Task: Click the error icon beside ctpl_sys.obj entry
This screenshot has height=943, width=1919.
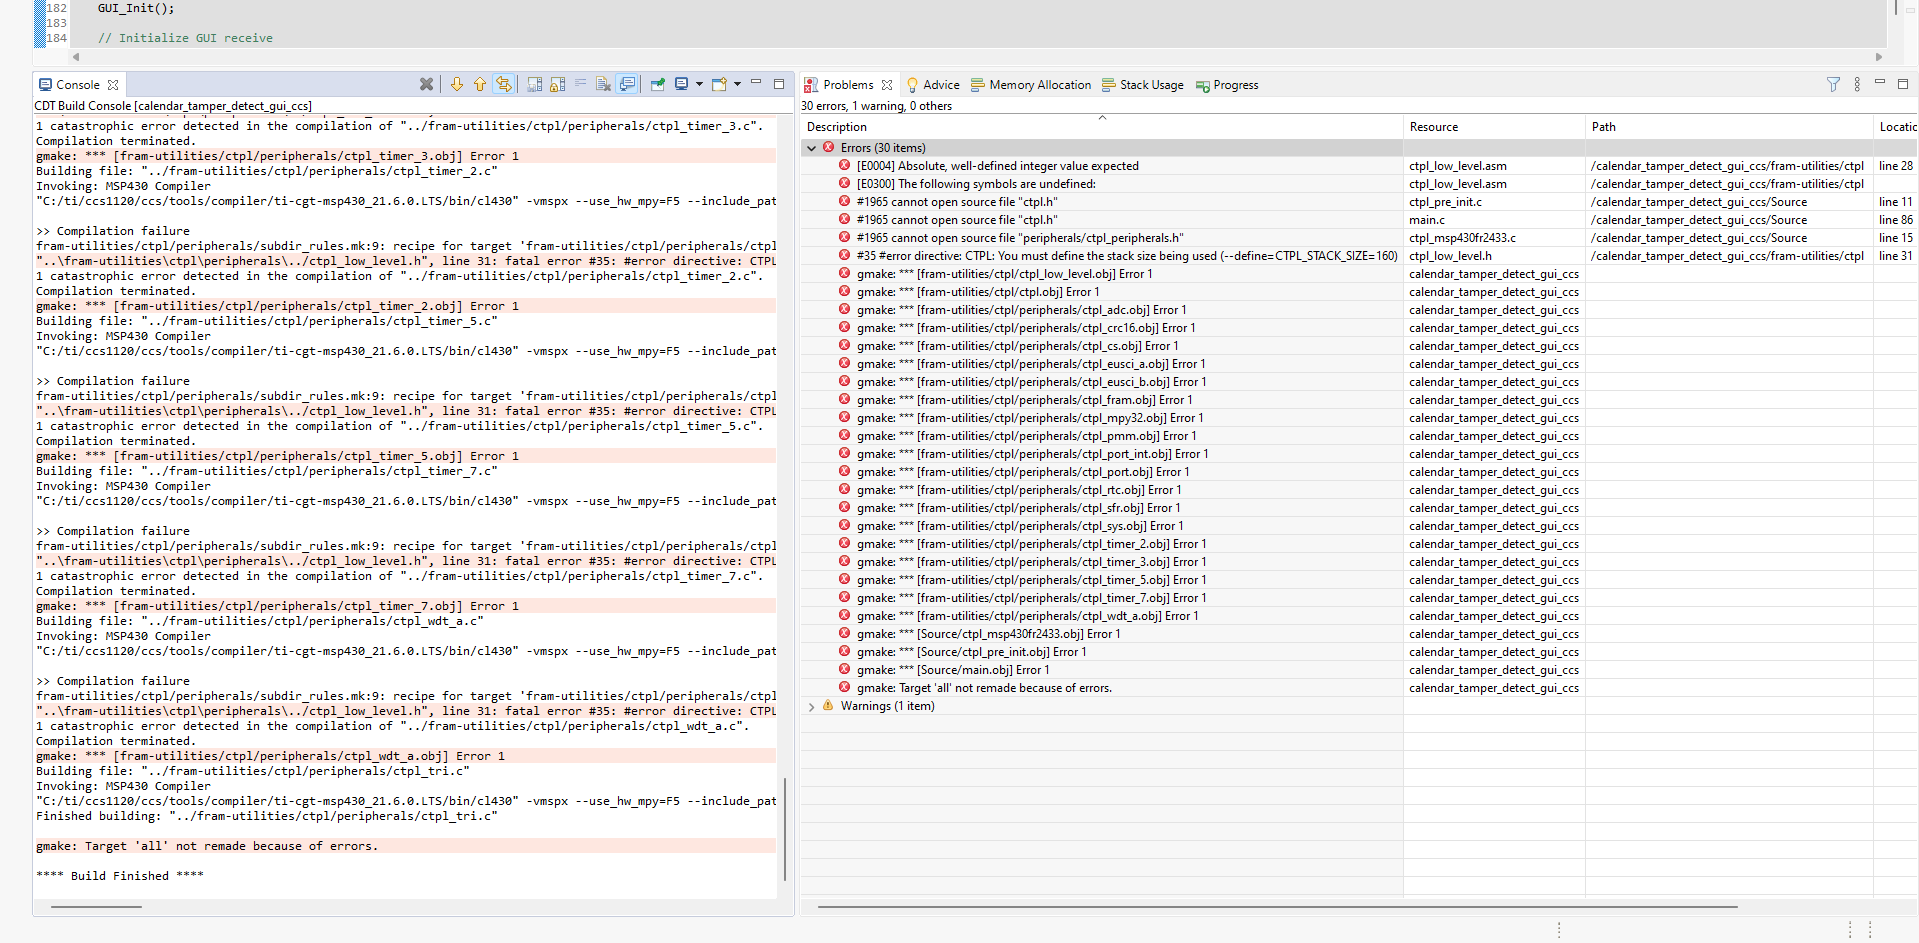Action: click(845, 526)
